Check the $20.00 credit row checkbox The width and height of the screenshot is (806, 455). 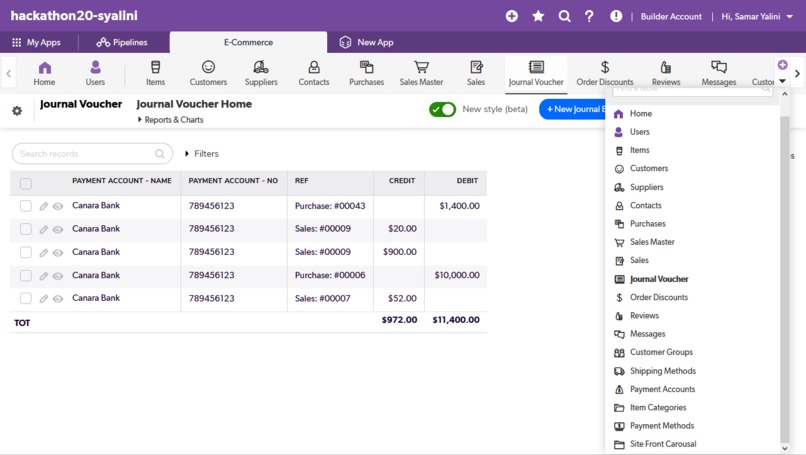[26, 229]
